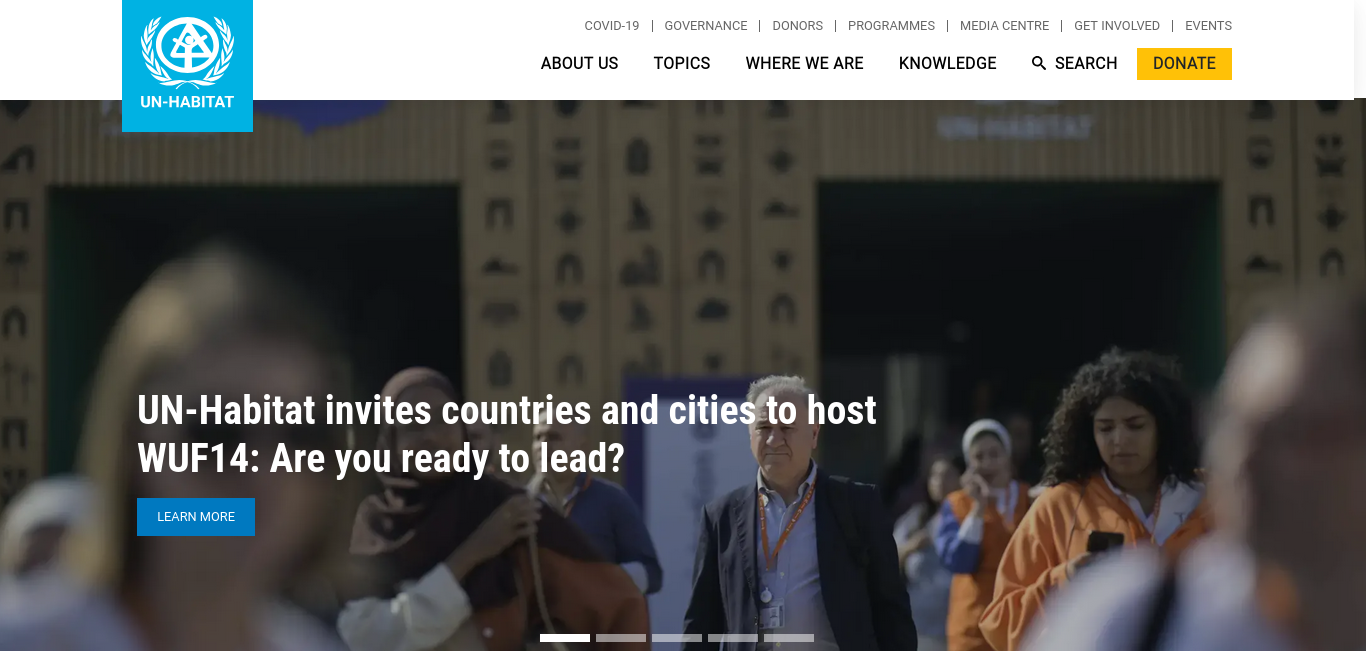Open the Topics menu
The height and width of the screenshot is (651, 1366).
(x=682, y=63)
